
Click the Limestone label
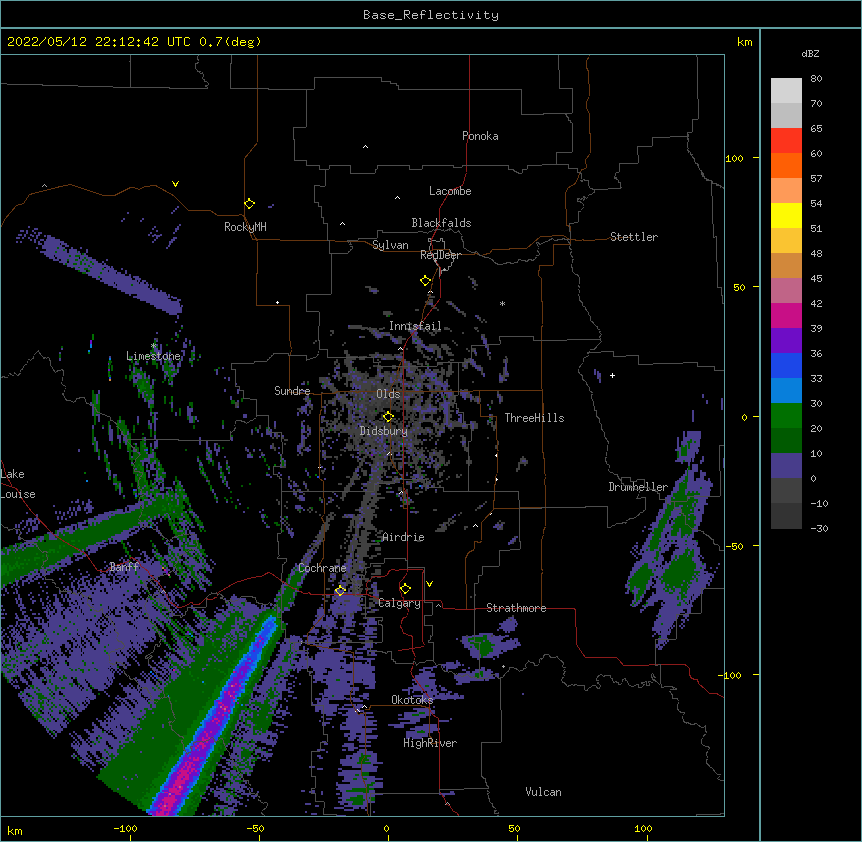tap(153, 356)
